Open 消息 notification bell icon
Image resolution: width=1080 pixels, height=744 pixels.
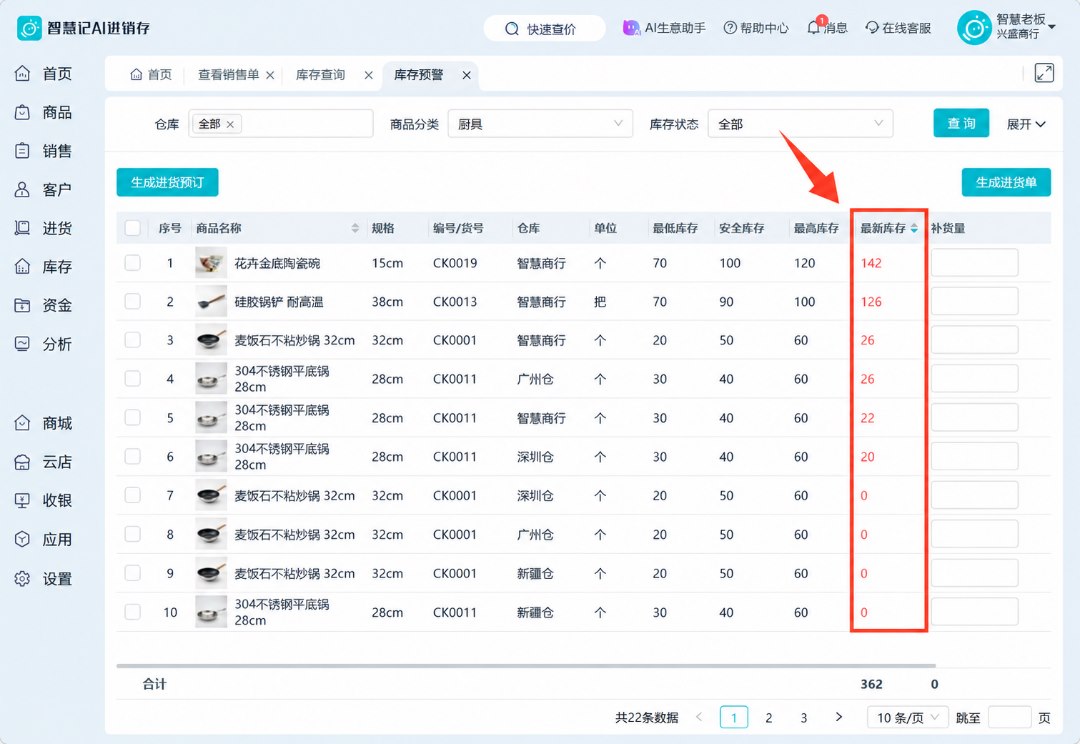pyautogui.click(x=815, y=28)
